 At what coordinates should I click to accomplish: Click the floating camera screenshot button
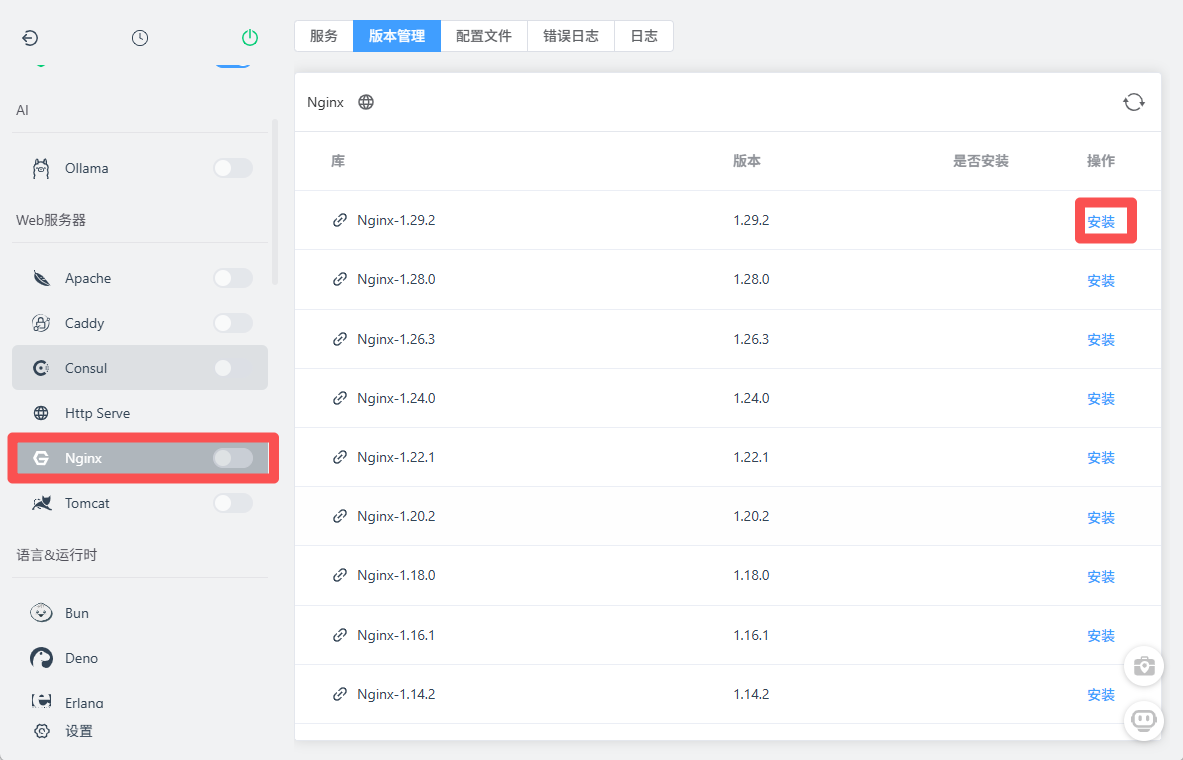1144,666
